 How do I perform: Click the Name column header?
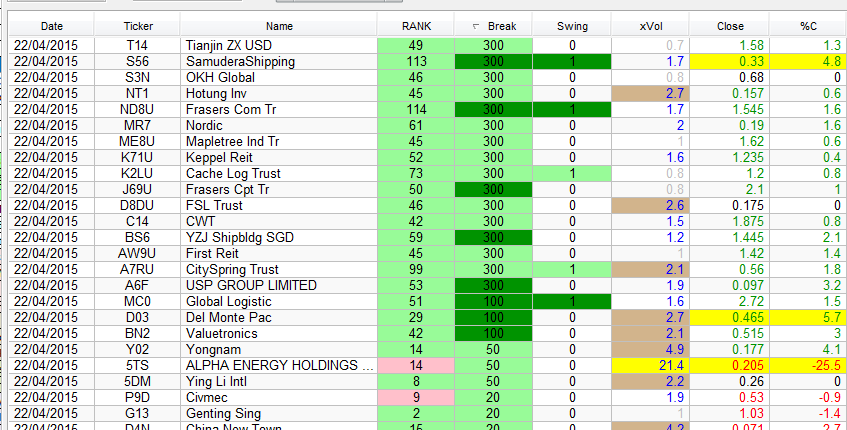click(x=280, y=26)
